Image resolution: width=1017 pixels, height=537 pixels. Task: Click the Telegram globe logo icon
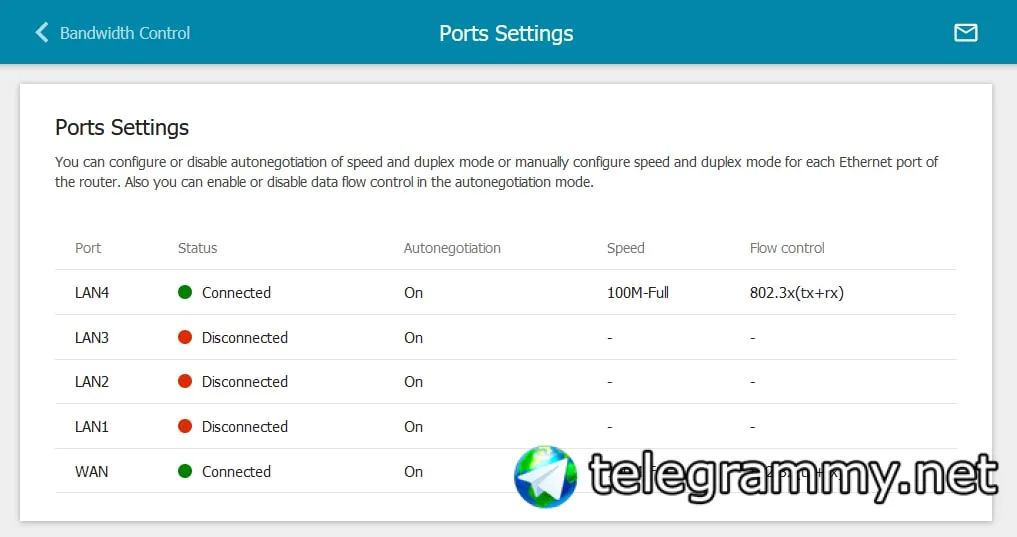pyautogui.click(x=545, y=477)
